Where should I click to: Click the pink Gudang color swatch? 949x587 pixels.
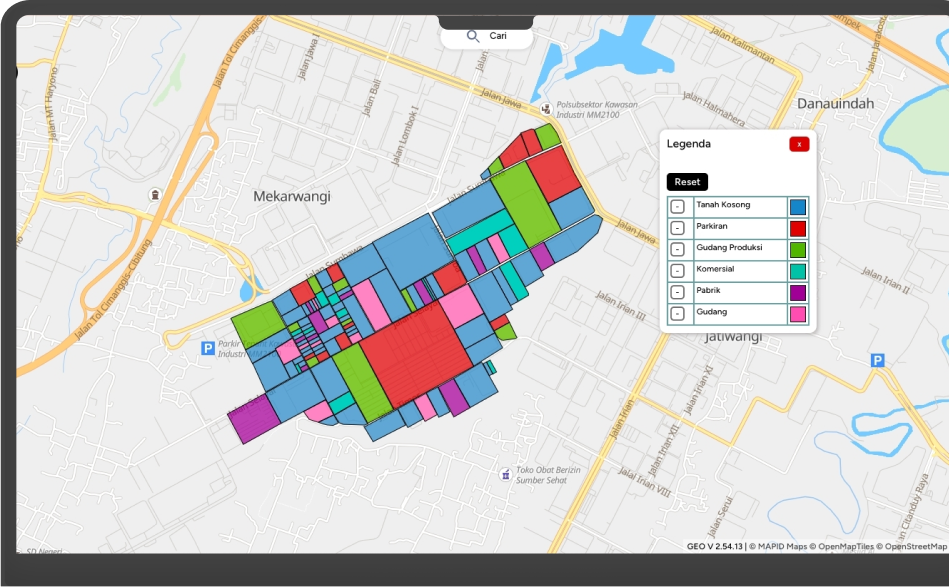click(798, 314)
